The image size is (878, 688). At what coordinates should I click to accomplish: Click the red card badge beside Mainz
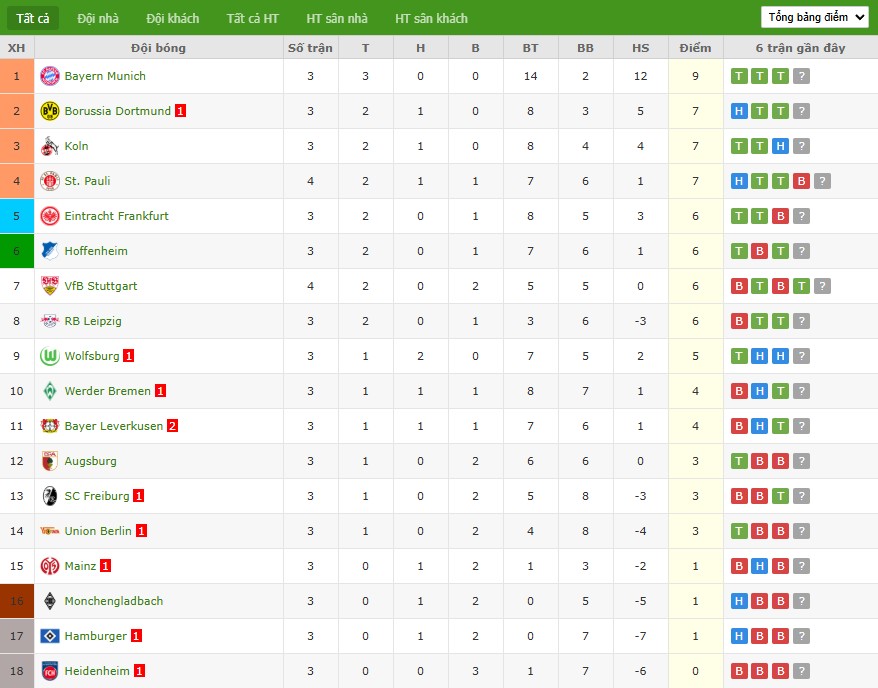pos(106,566)
